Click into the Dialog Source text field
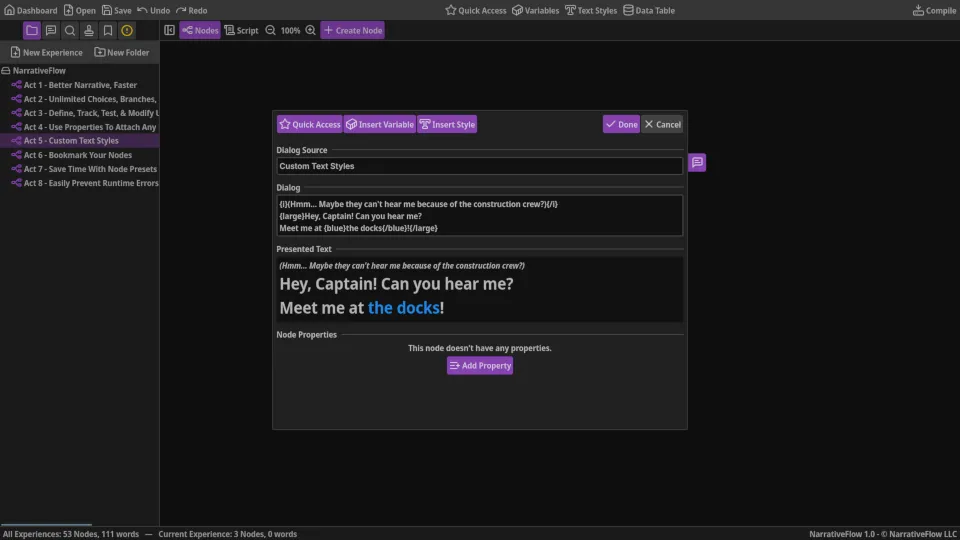This screenshot has width=960, height=540. pyautogui.click(x=479, y=166)
